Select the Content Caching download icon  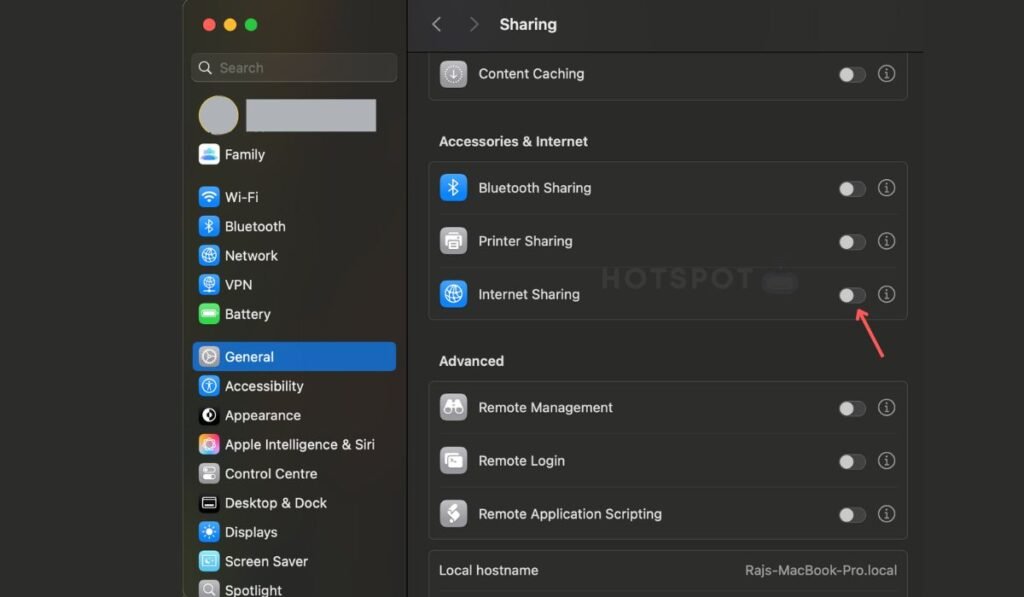(453, 74)
